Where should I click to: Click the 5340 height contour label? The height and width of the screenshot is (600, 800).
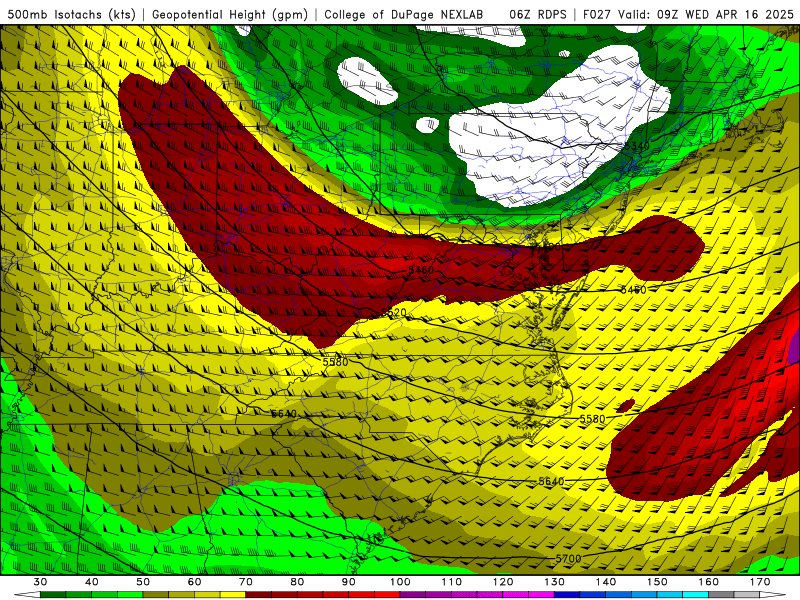[637, 146]
